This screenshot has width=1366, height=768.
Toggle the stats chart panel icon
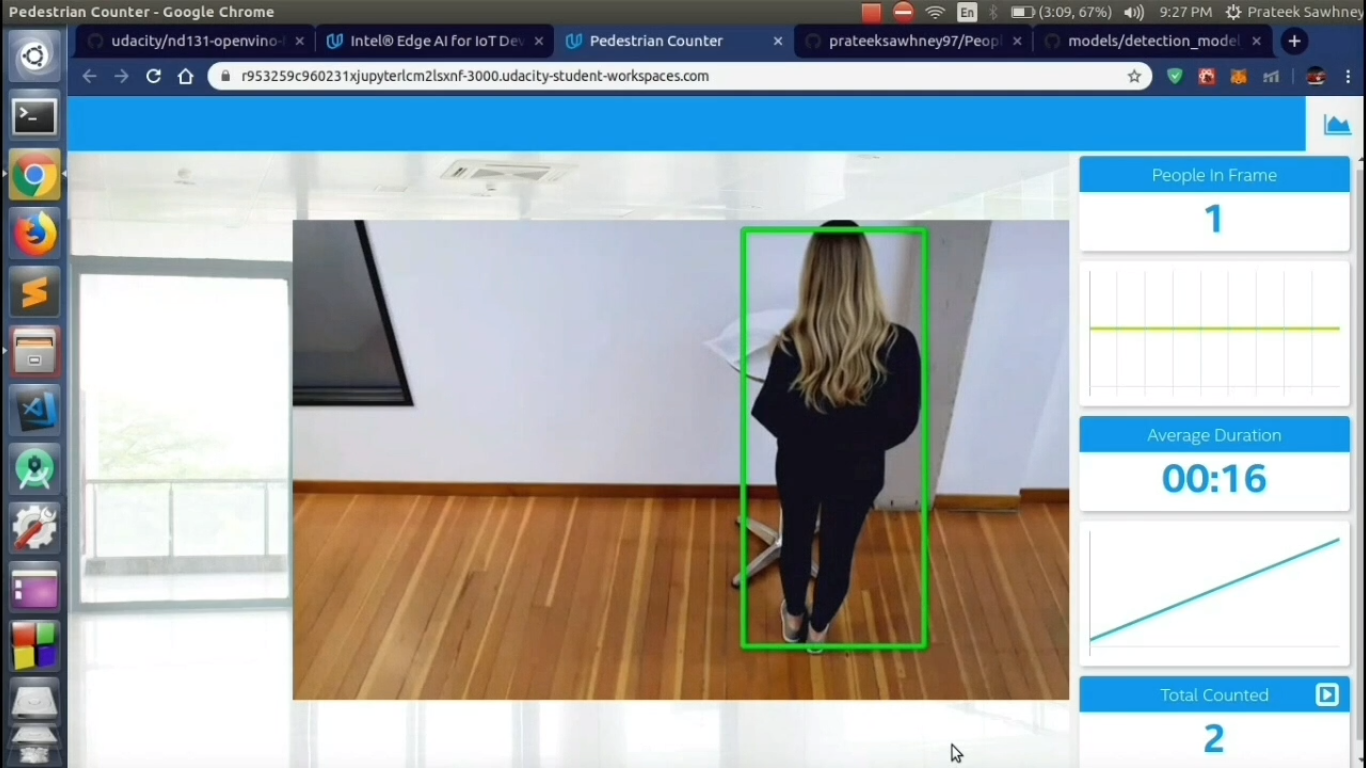pos(1337,124)
